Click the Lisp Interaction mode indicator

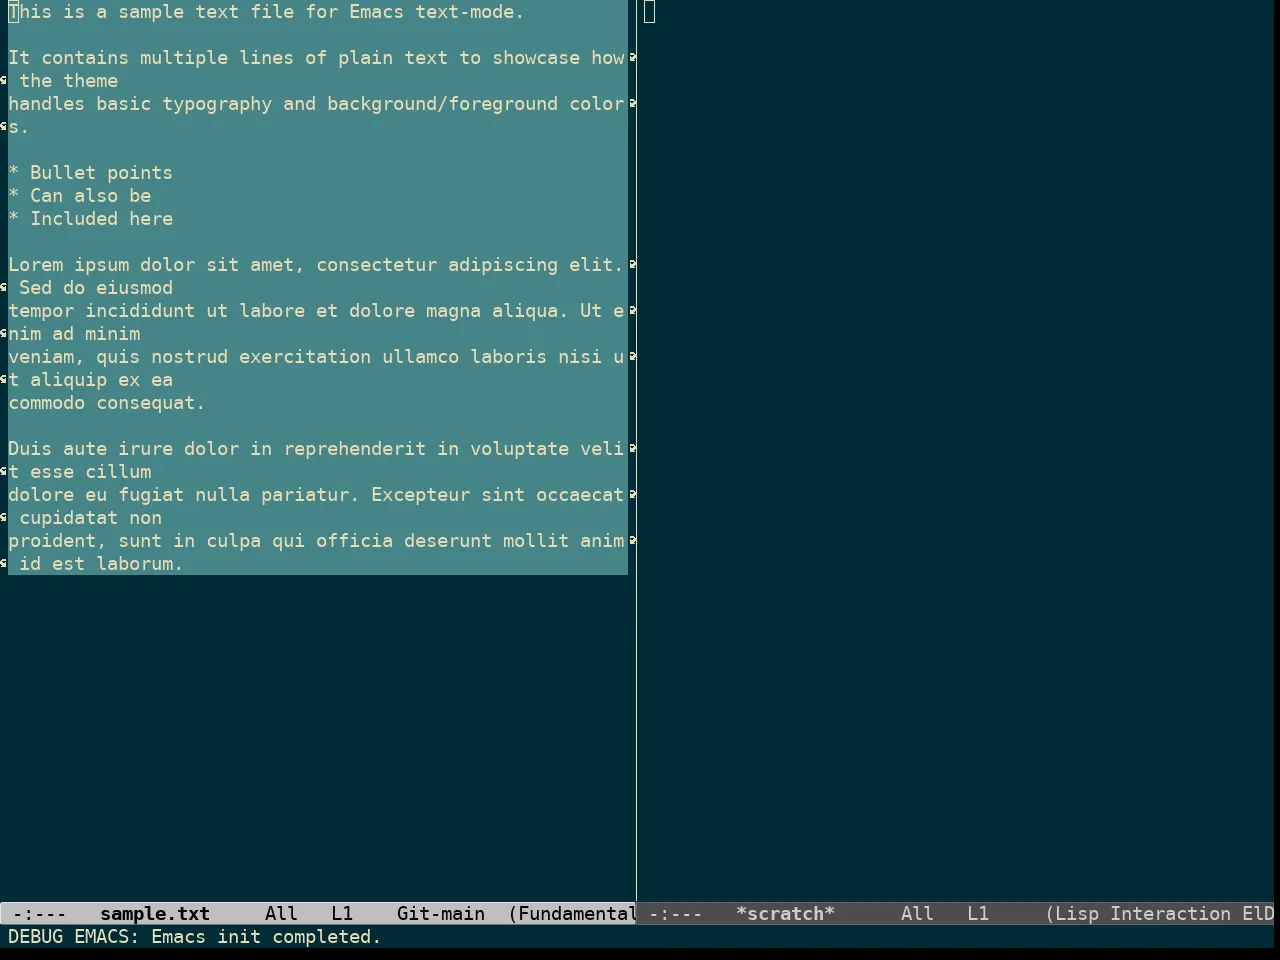tap(1139, 913)
